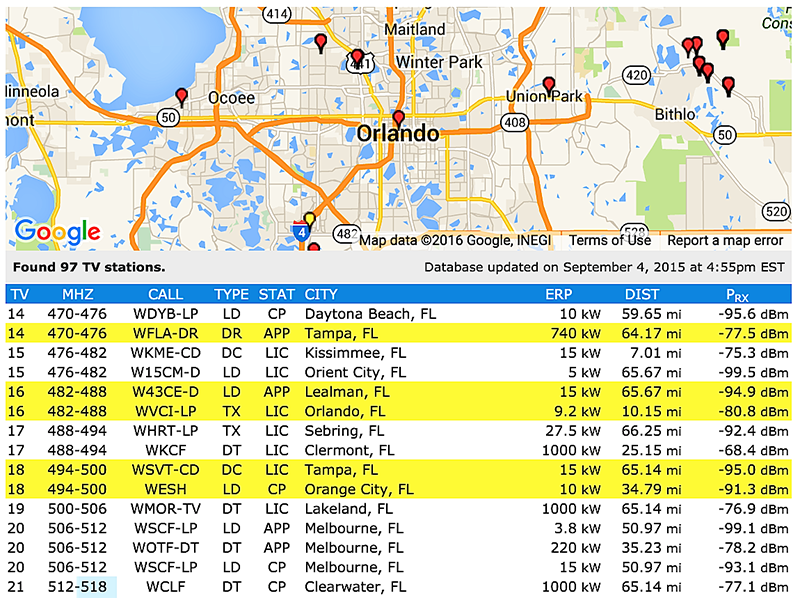This screenshot has width=800, height=598.
Task: Click the 740 kW ERP value
Action: pyautogui.click(x=576, y=333)
